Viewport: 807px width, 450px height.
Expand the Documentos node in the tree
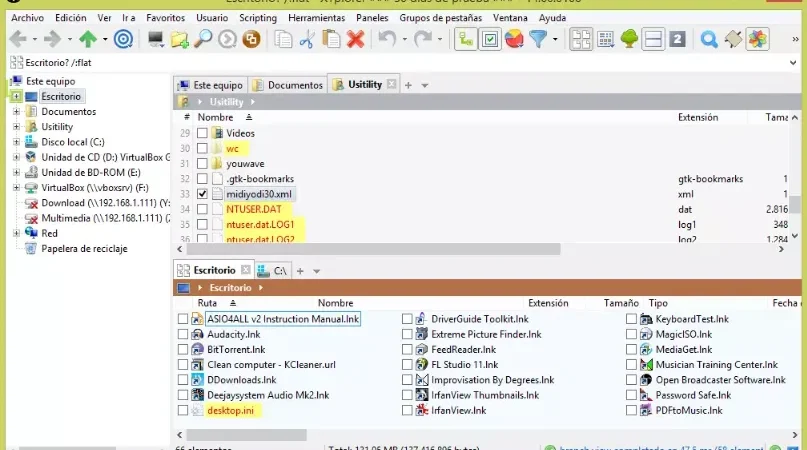(16, 111)
